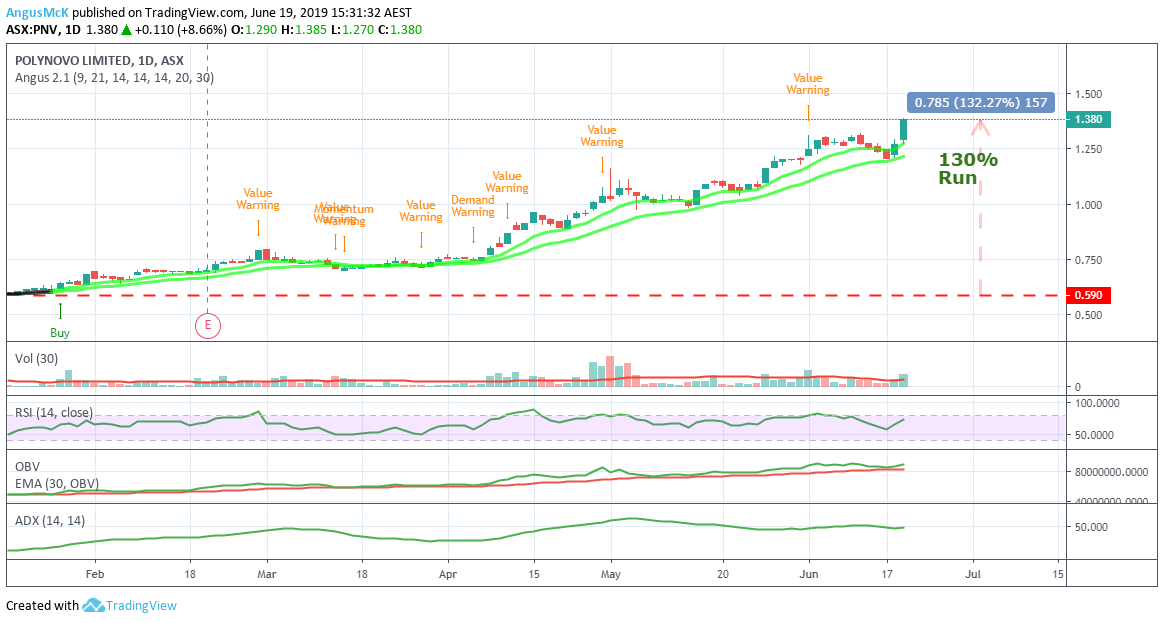Open the TradingView link at the bottom

click(141, 605)
